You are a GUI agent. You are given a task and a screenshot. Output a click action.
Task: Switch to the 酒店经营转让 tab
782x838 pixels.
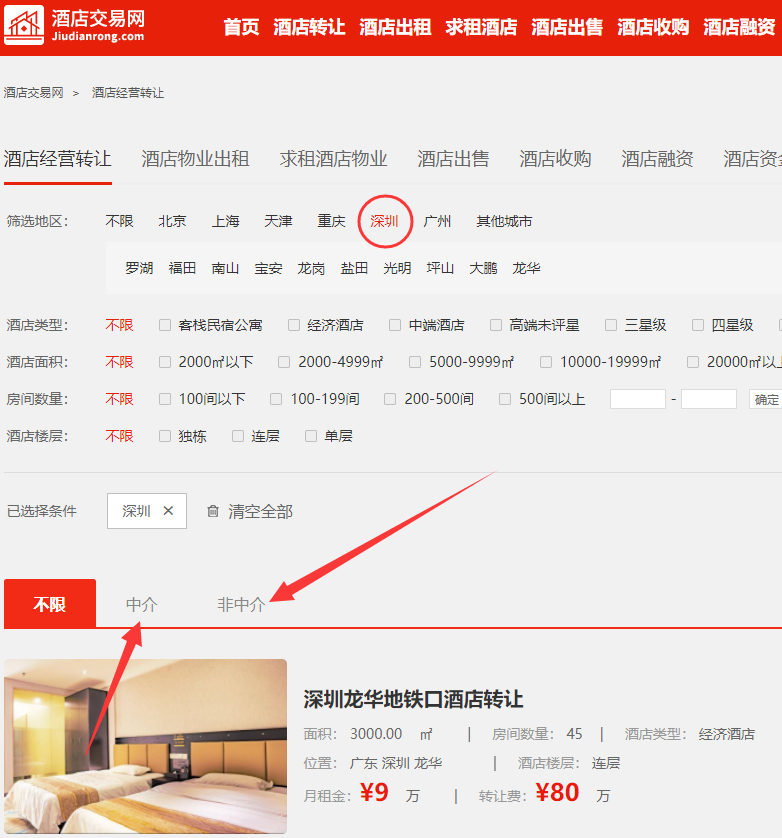point(58,159)
